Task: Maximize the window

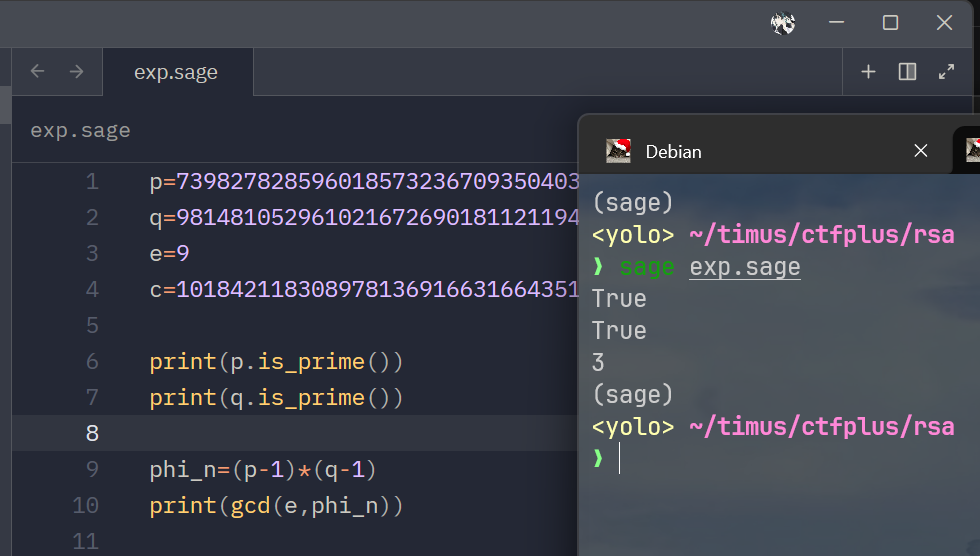Action: point(890,23)
